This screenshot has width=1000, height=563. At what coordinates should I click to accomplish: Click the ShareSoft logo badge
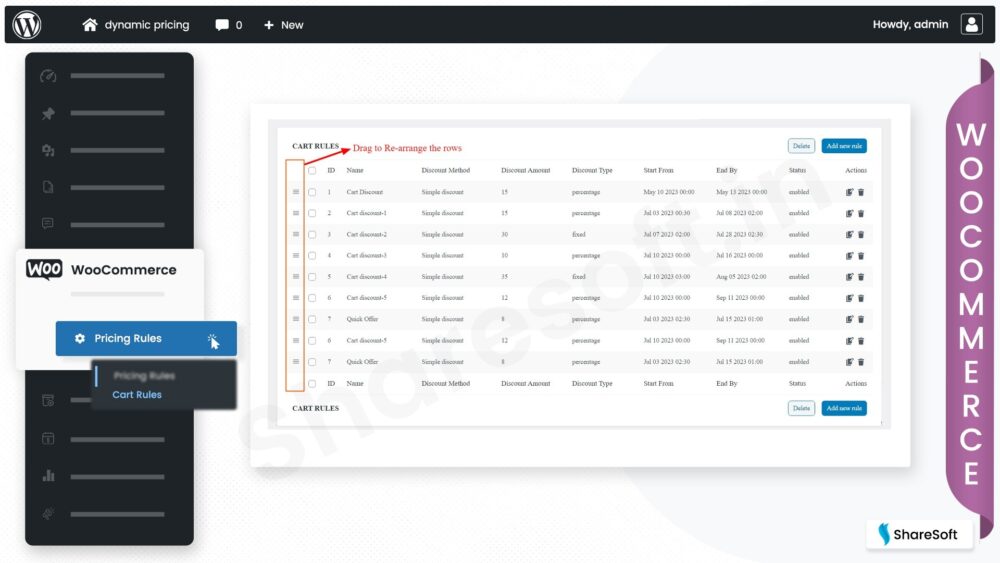point(919,534)
